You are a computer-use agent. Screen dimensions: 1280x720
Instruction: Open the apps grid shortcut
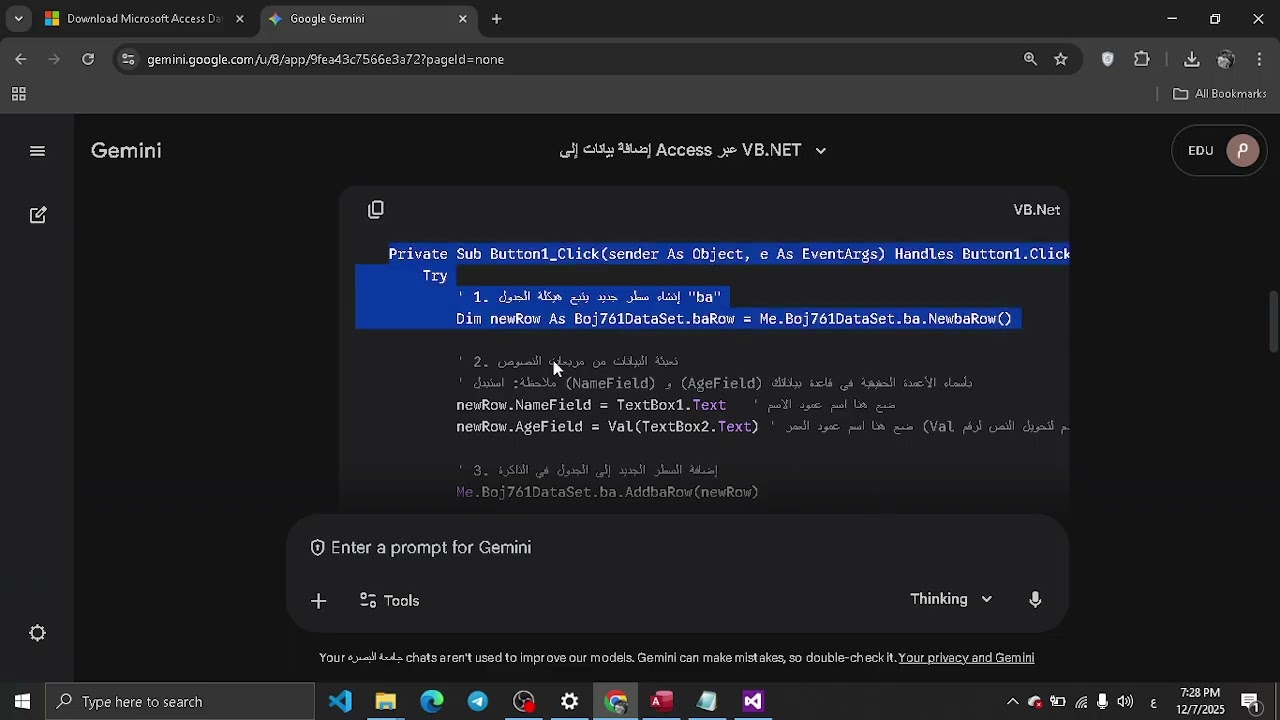(18, 94)
